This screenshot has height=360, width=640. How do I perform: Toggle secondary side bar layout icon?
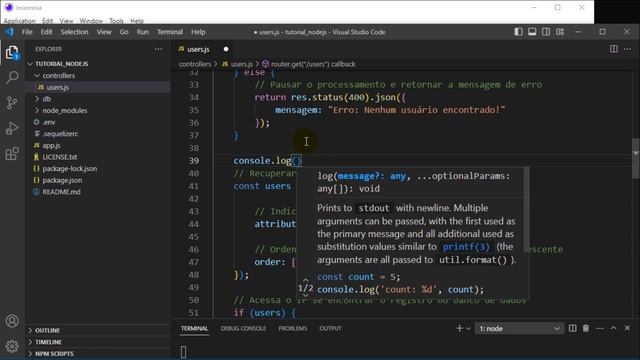(546, 32)
